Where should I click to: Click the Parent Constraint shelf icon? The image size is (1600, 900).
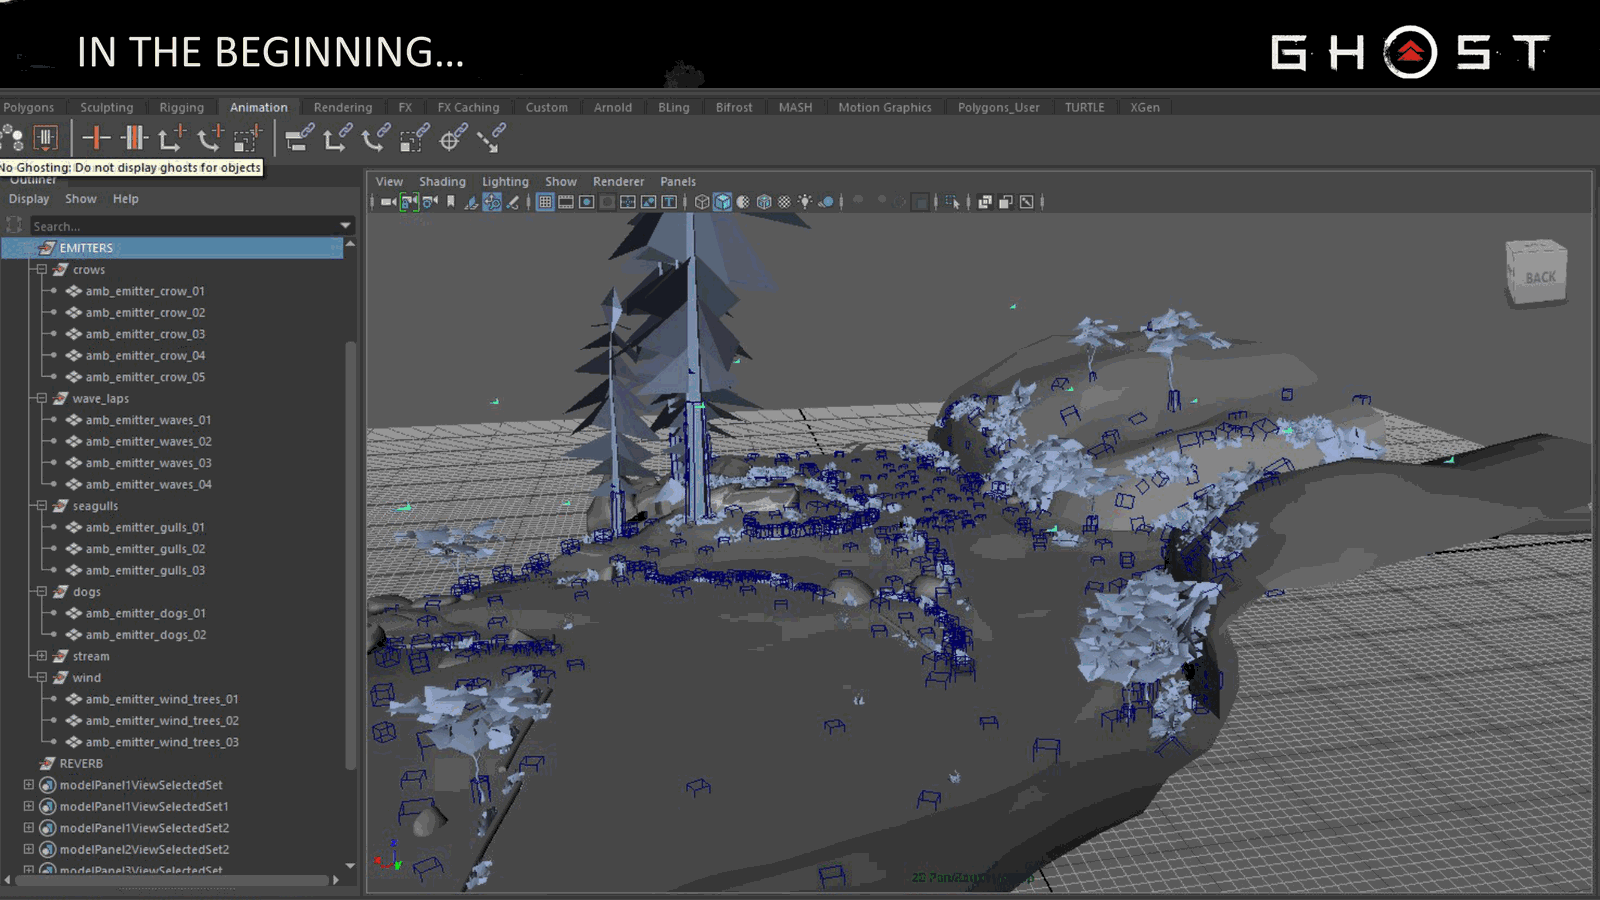(299, 137)
